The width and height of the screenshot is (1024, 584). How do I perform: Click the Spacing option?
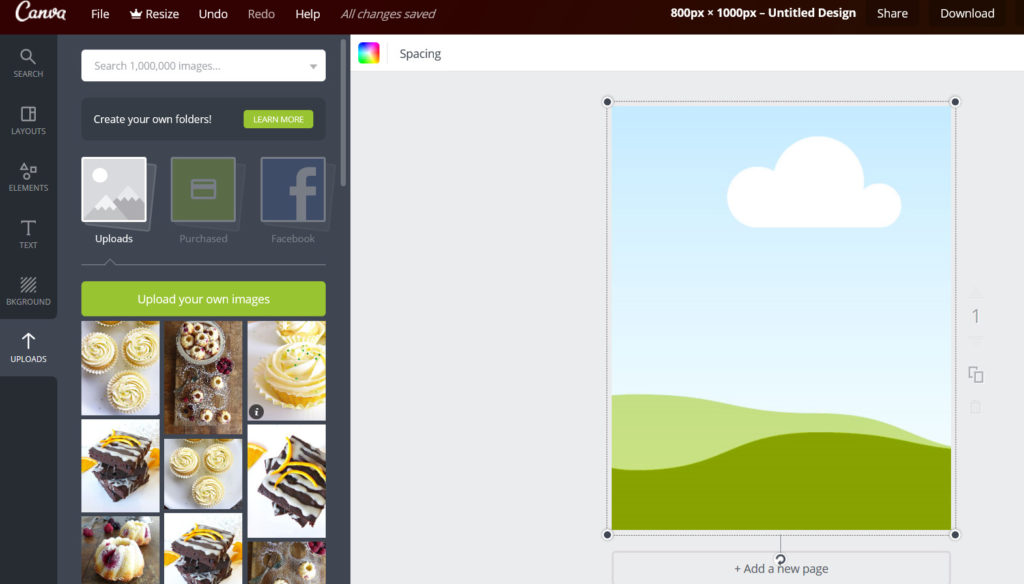click(420, 54)
